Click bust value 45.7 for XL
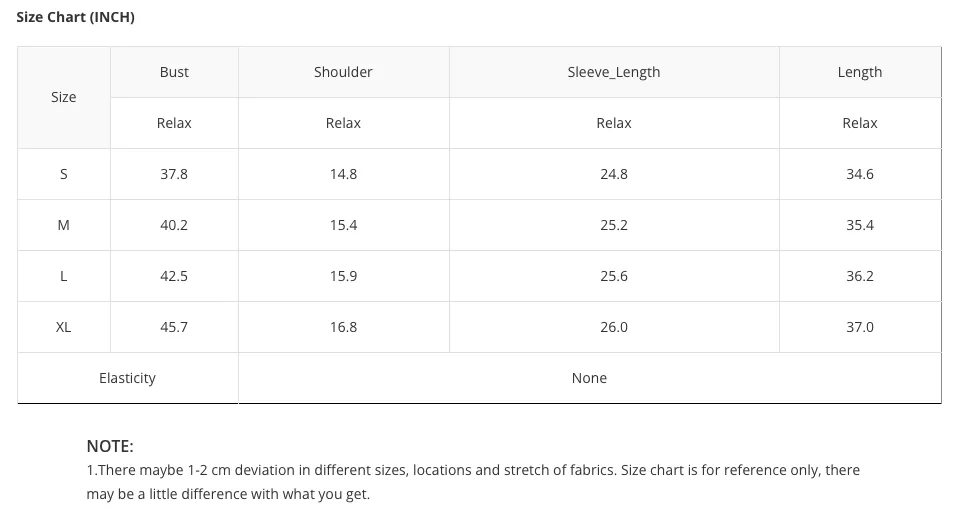The width and height of the screenshot is (963, 519). pos(174,327)
